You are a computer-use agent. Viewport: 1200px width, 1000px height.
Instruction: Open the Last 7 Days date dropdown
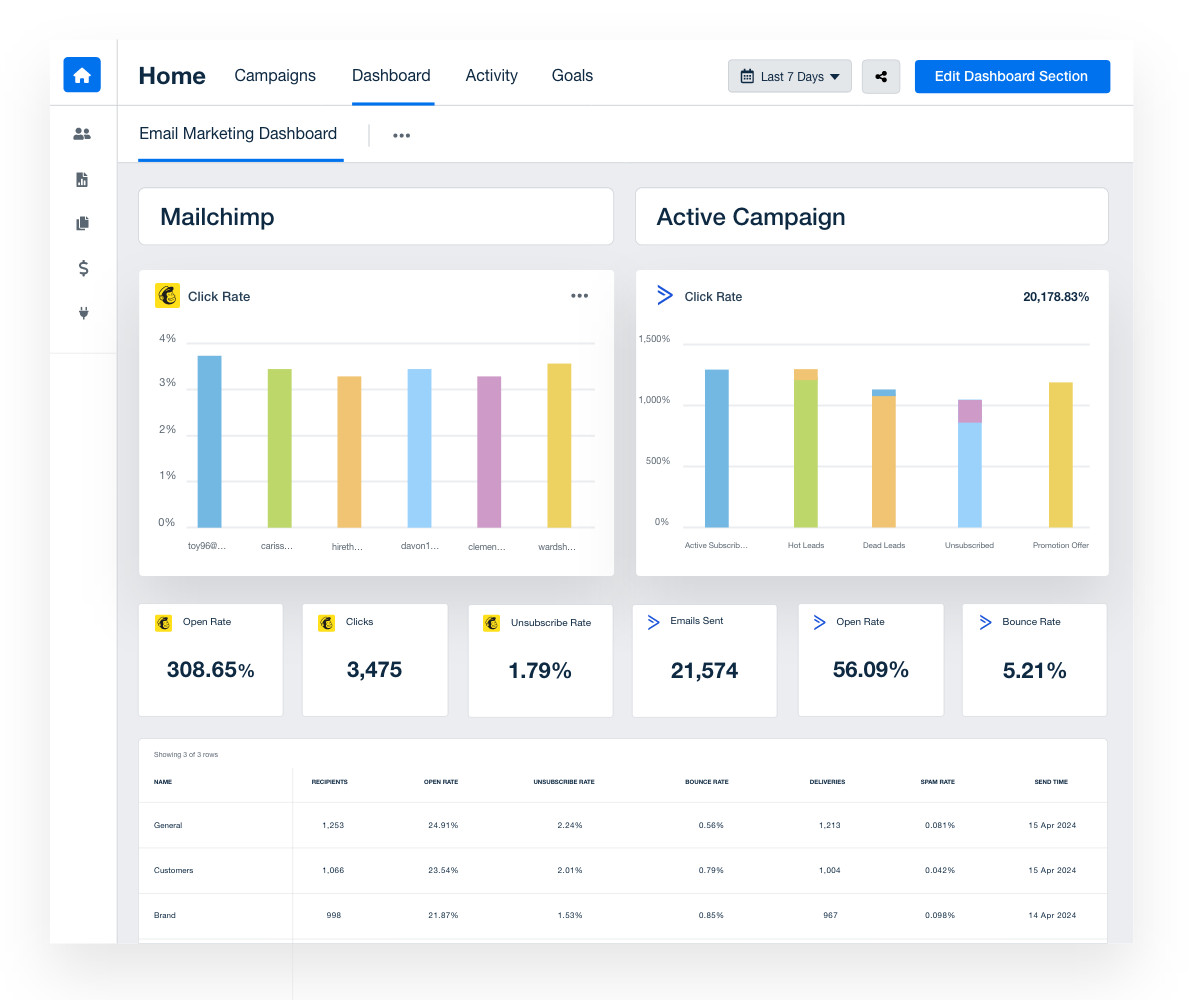tap(790, 76)
